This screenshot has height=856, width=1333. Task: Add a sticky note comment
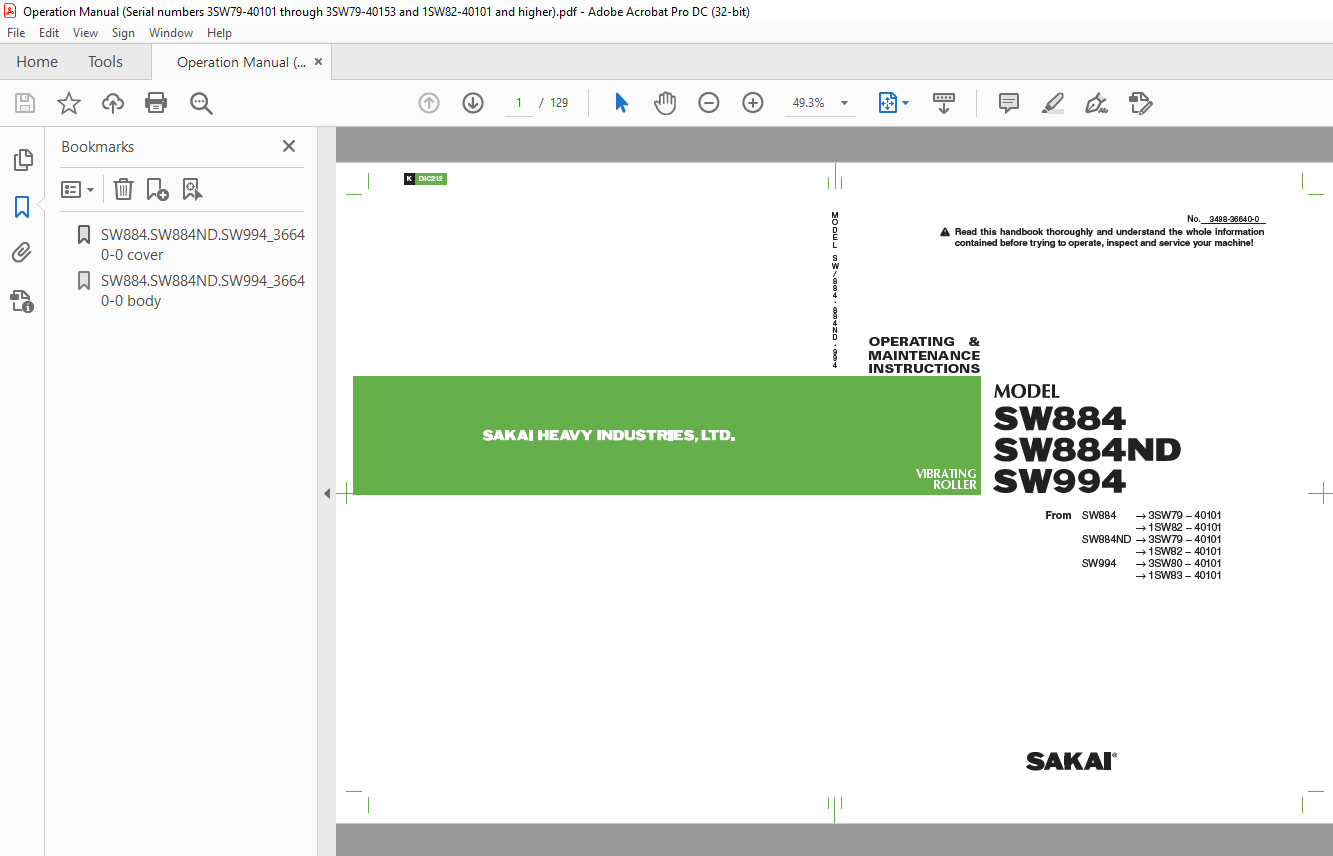[1009, 103]
